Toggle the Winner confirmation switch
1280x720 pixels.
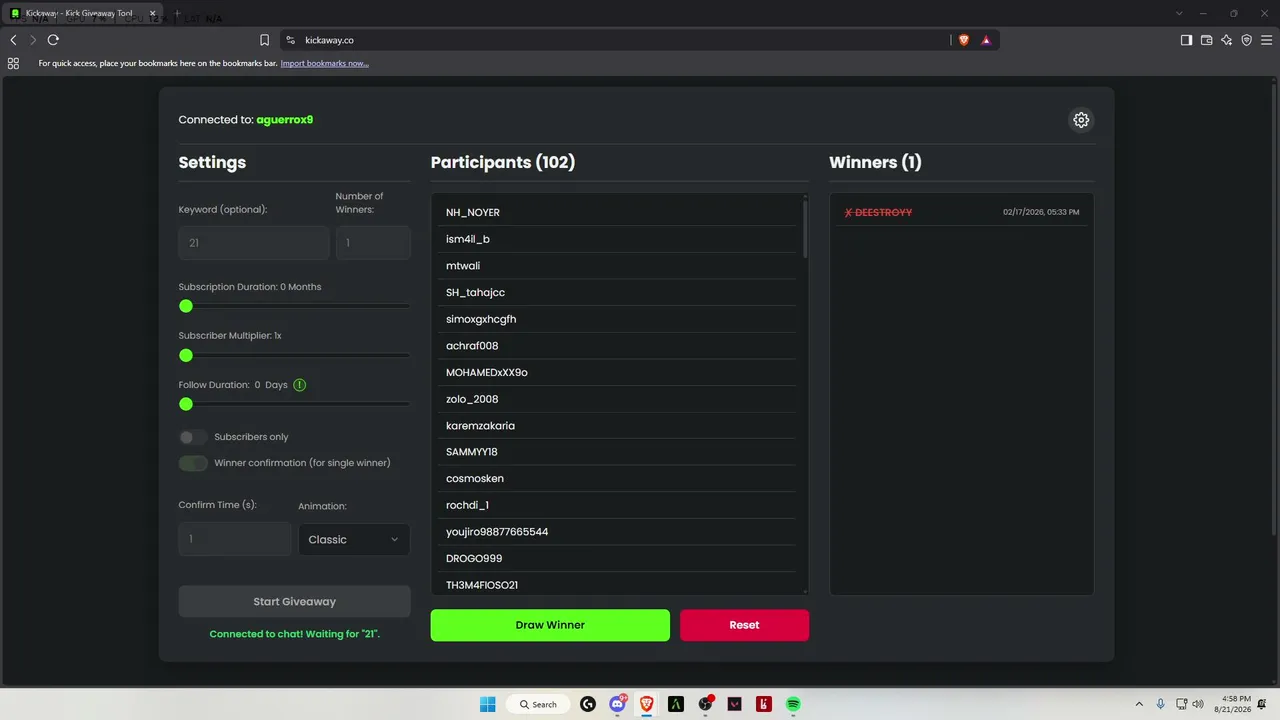193,463
